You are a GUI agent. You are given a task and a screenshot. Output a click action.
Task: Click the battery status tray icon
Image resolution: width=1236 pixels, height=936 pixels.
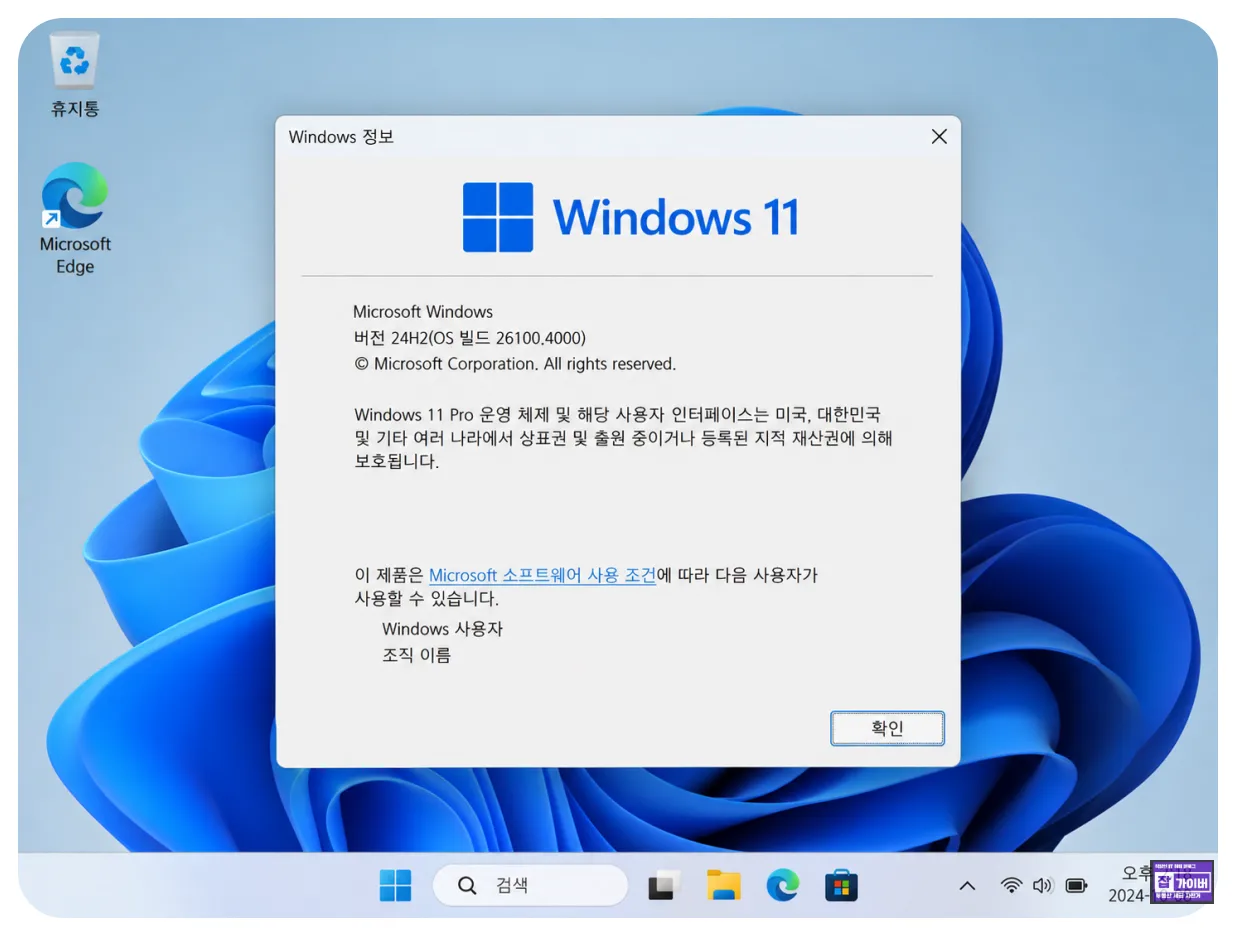pyautogui.click(x=1076, y=885)
